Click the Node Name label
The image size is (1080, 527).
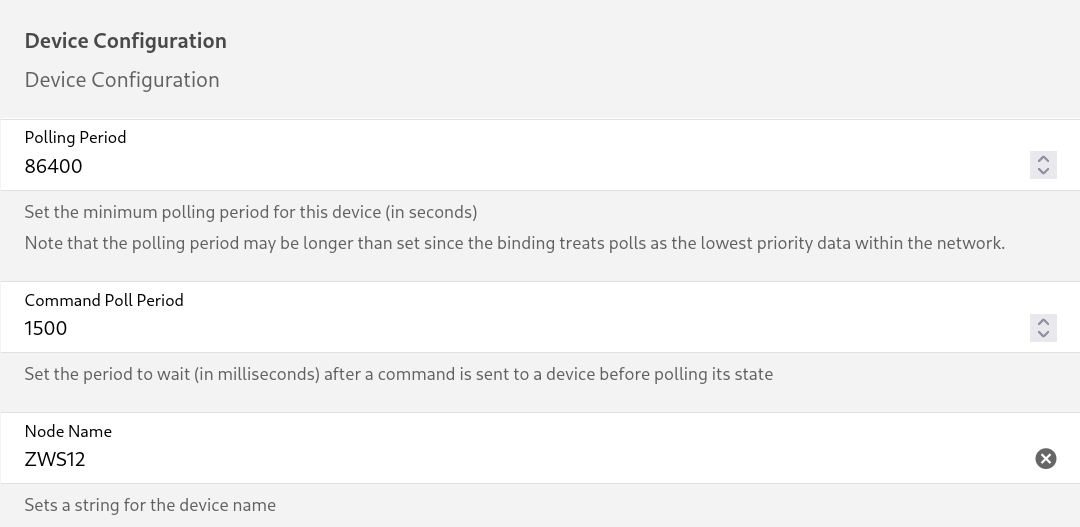coord(68,431)
